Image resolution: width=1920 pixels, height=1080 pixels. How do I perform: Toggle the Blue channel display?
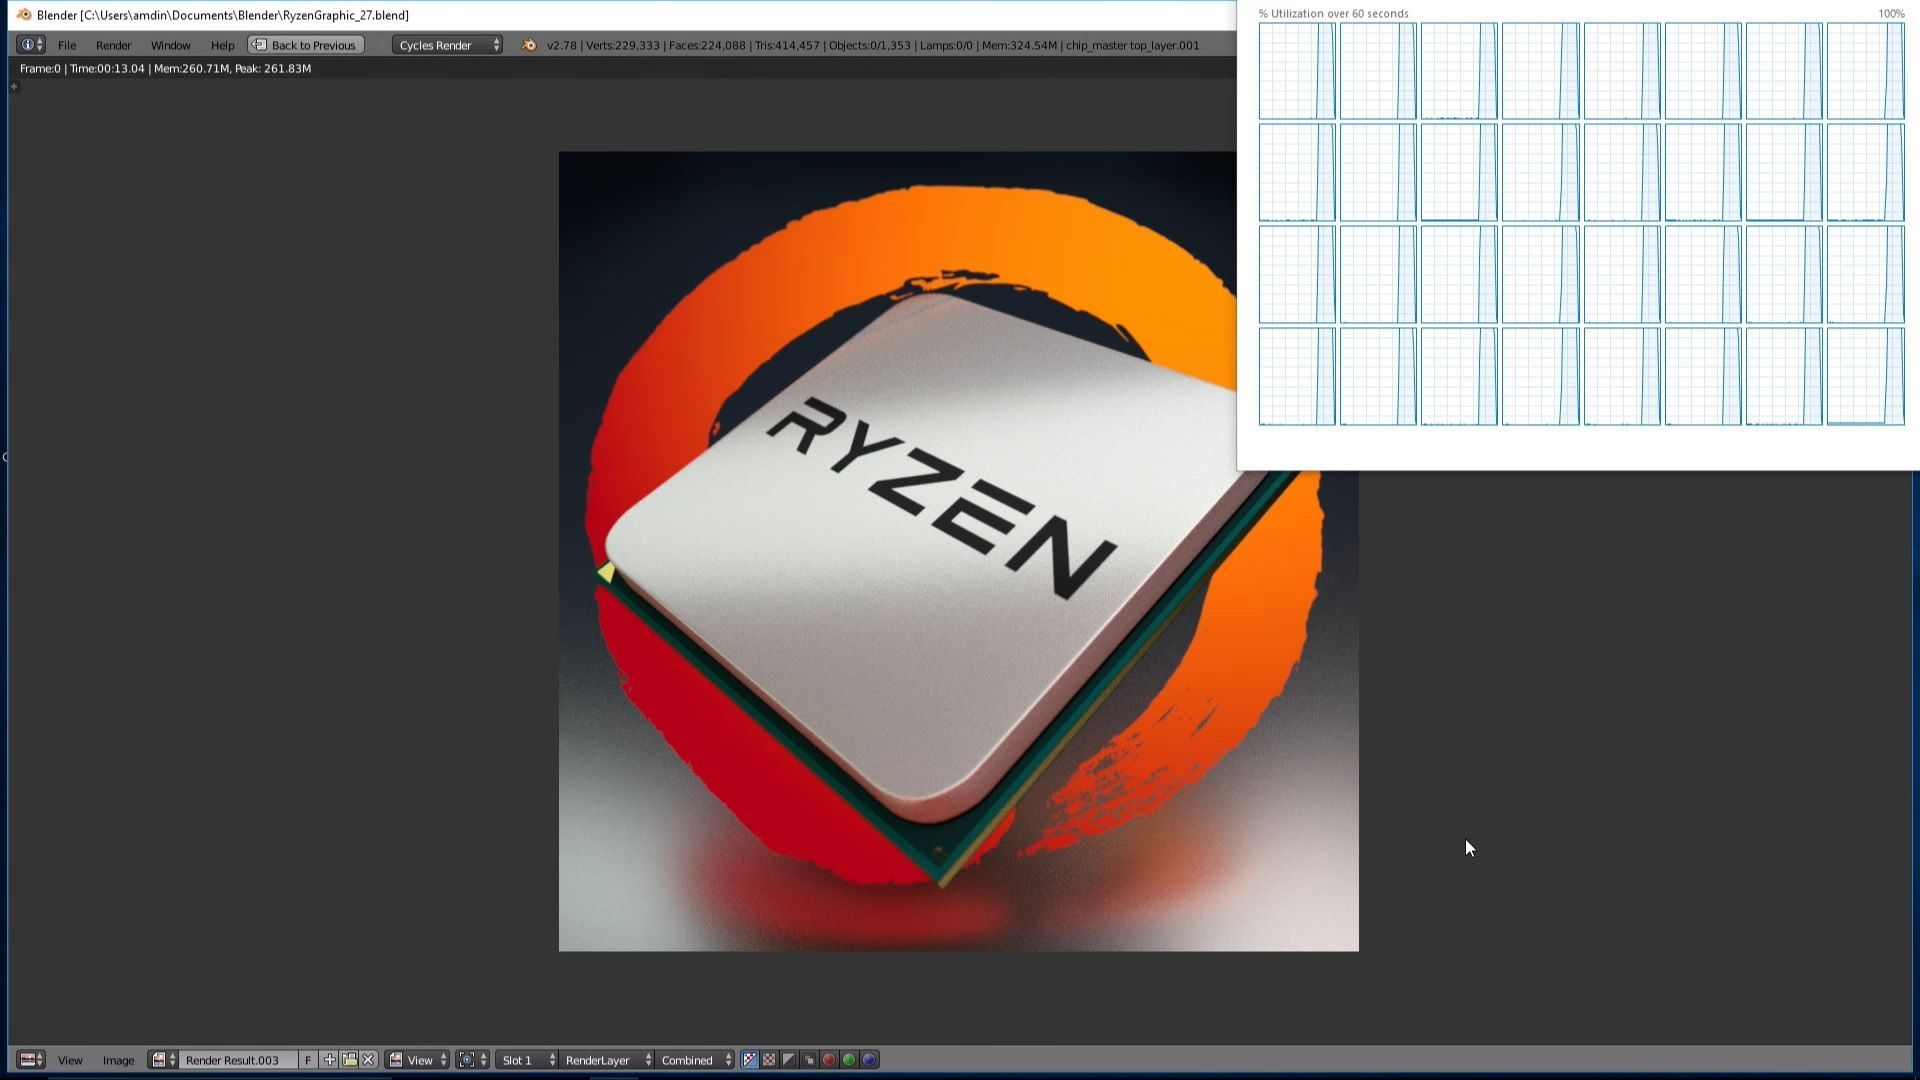click(x=869, y=1060)
